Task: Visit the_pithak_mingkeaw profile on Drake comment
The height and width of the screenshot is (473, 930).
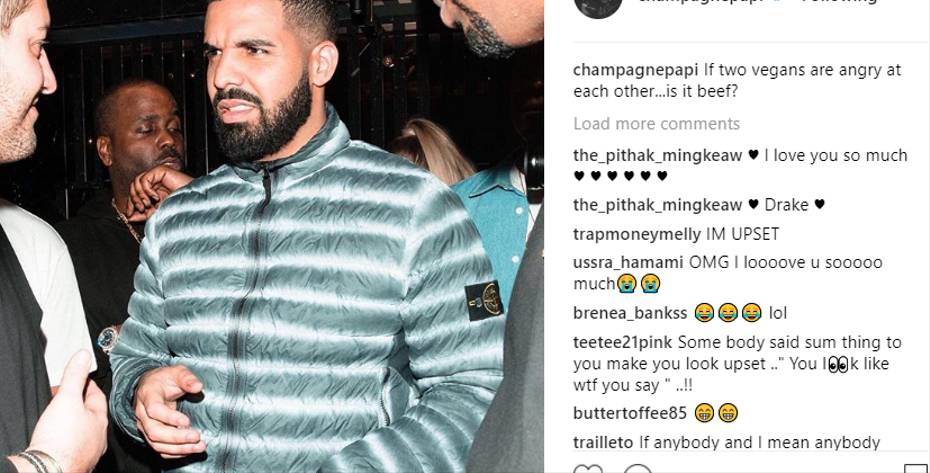Action: click(x=657, y=205)
